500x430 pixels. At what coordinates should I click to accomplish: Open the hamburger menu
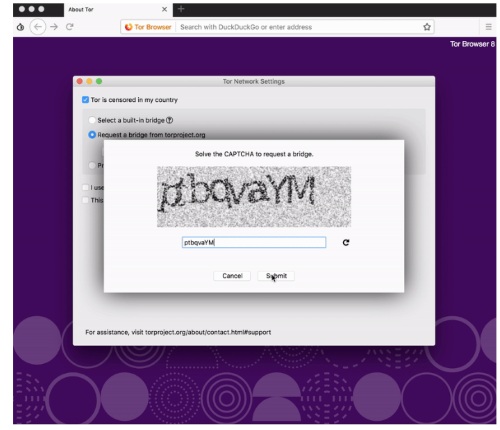(488, 27)
